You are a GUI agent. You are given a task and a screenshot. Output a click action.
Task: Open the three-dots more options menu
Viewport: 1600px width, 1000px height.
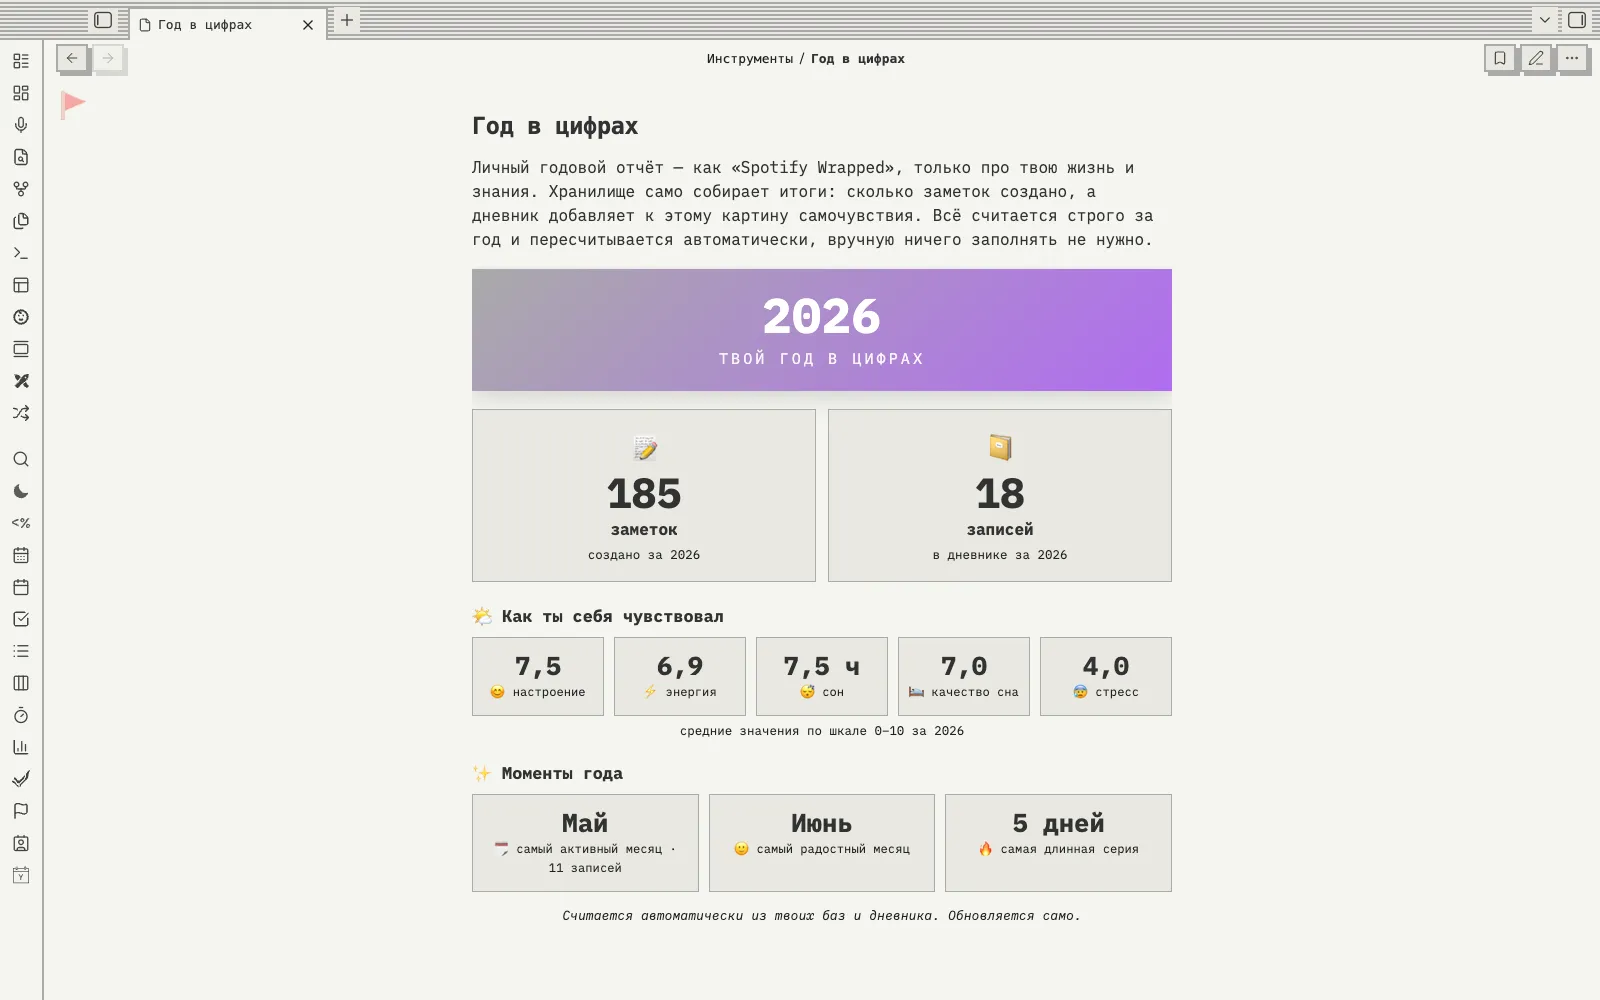[x=1572, y=58]
